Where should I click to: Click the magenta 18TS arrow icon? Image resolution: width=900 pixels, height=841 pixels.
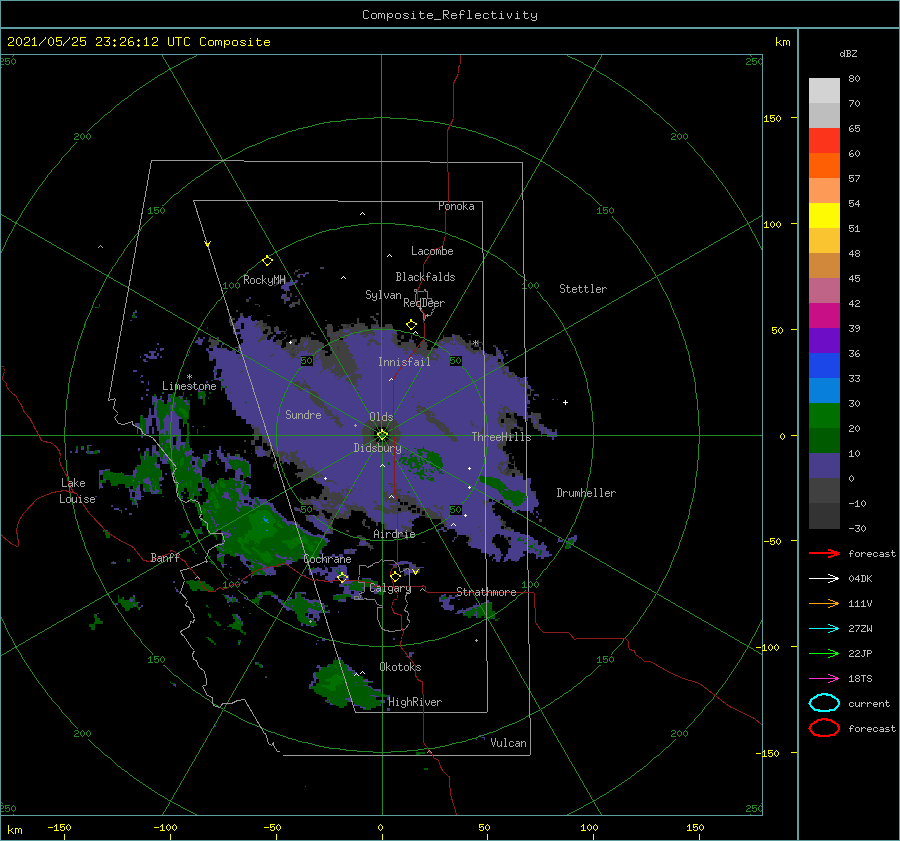[824, 679]
